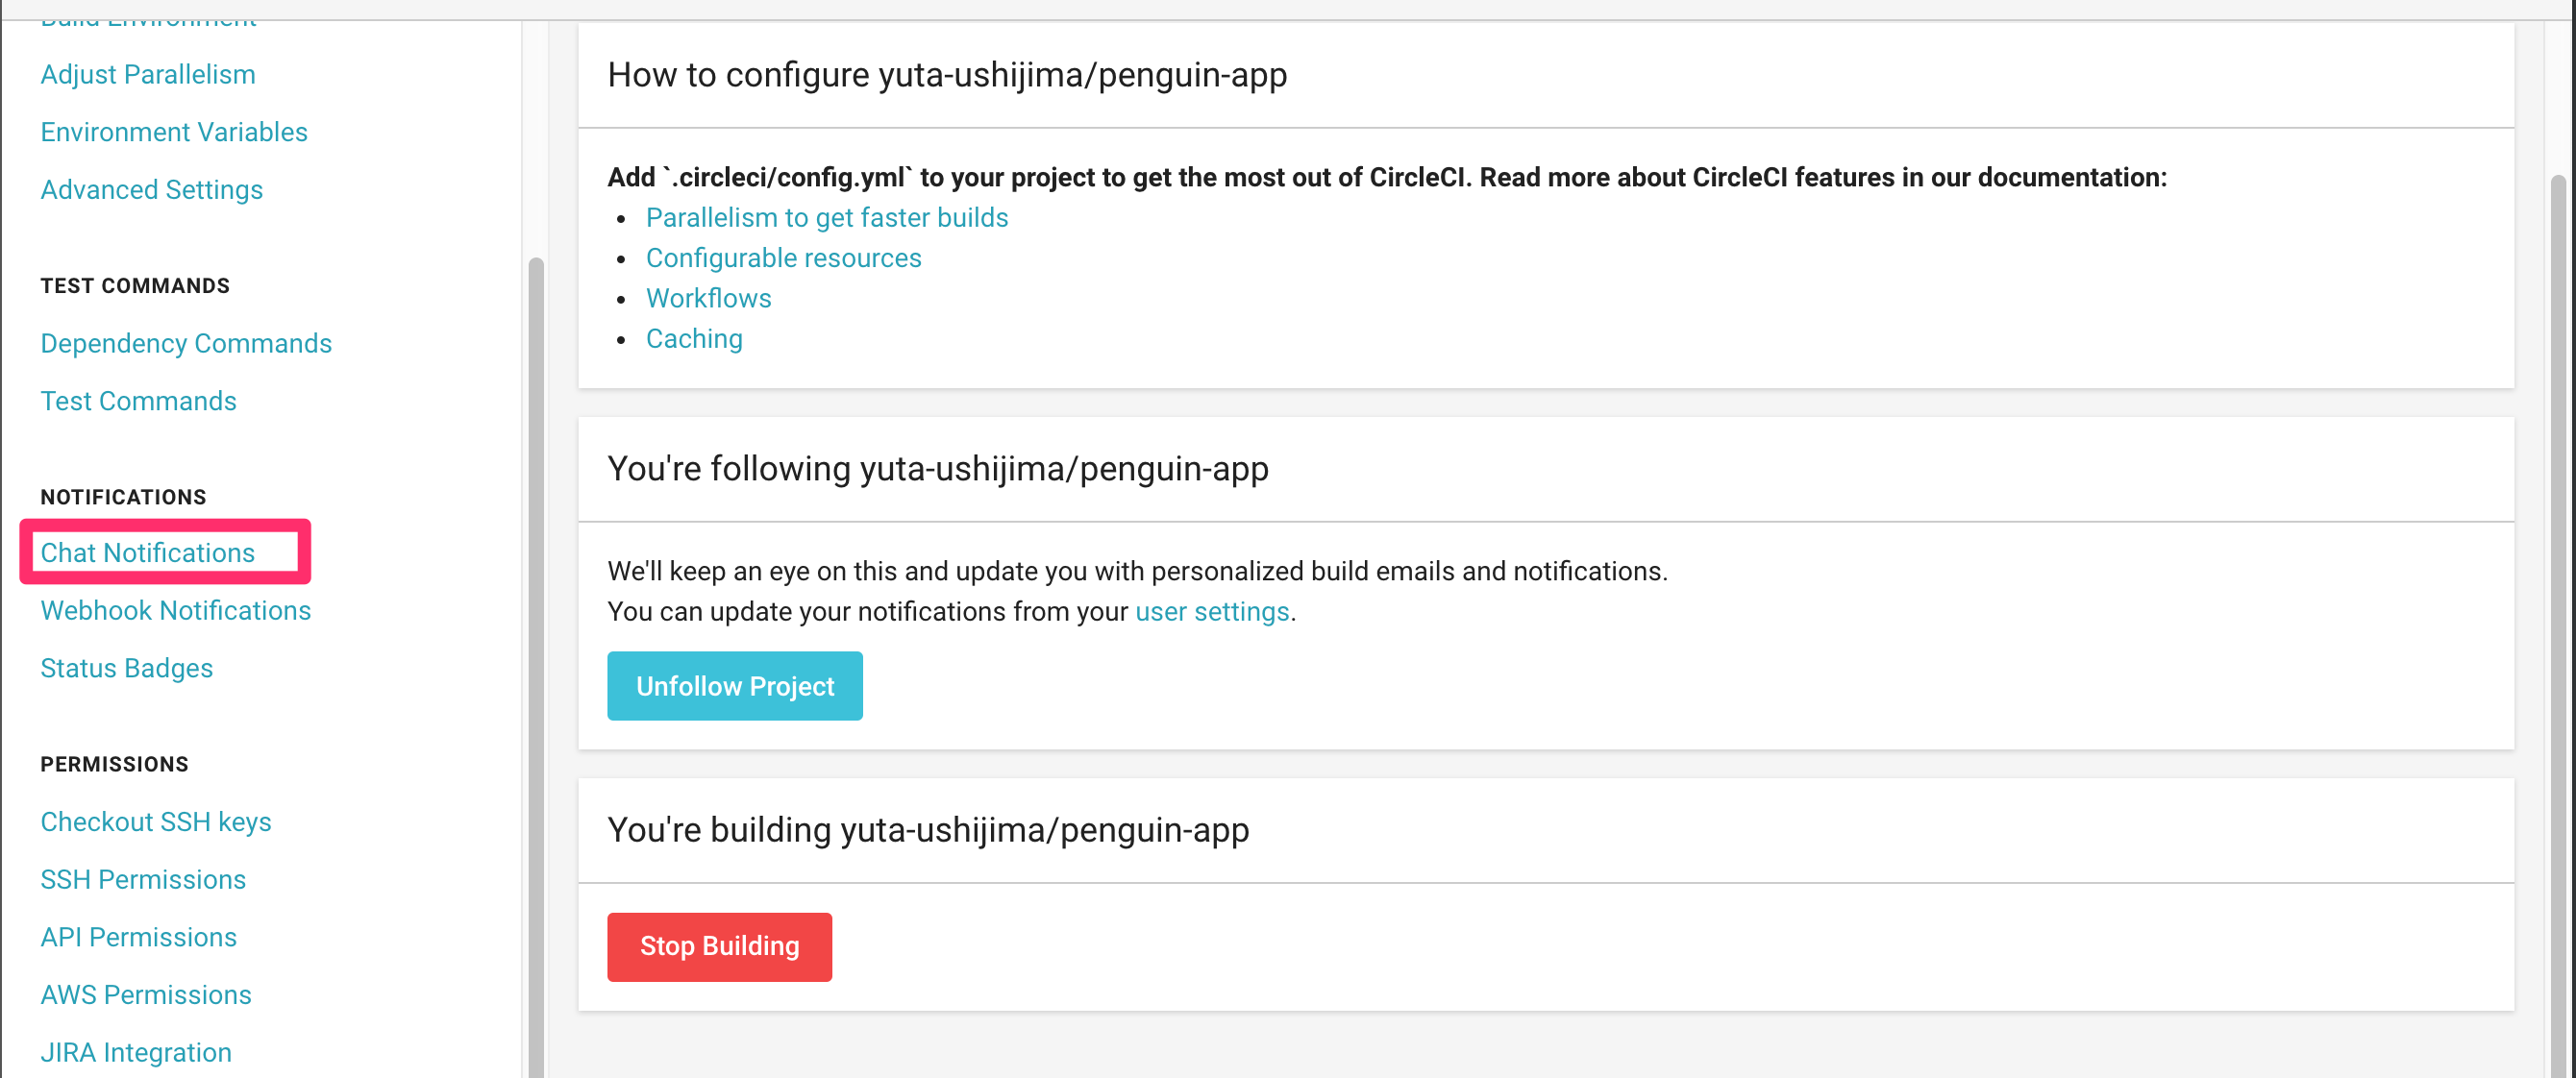Viewport: 2576px width, 1078px height.
Task: Select Dependency Commands in sidebar
Action: pos(185,343)
